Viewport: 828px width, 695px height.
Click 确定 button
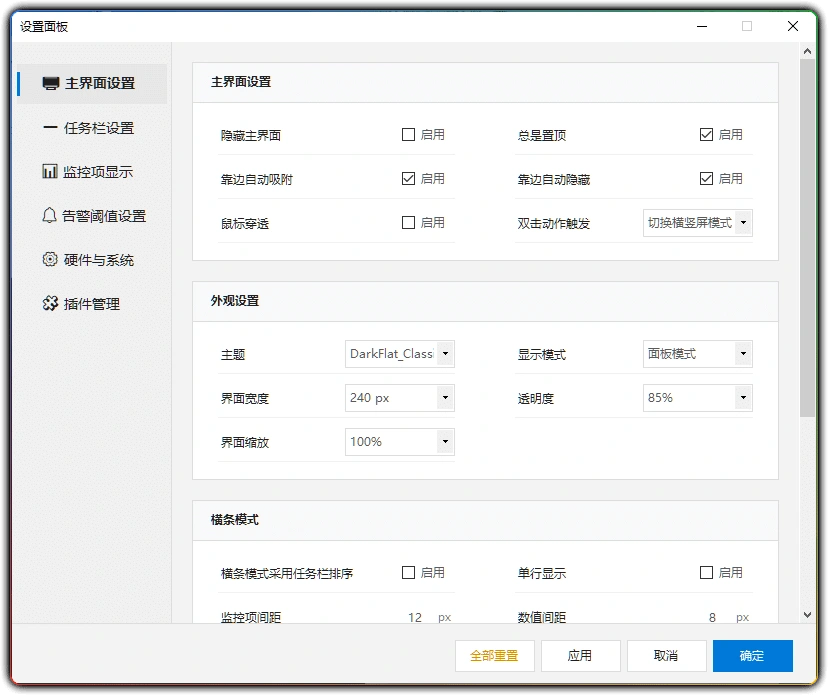pos(752,656)
